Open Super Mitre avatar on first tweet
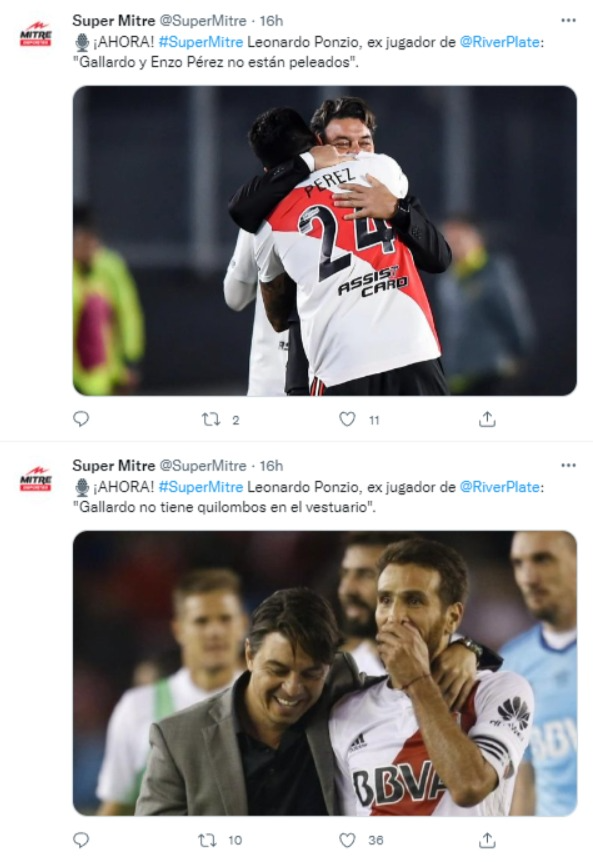The height and width of the screenshot is (862, 593). [35, 34]
